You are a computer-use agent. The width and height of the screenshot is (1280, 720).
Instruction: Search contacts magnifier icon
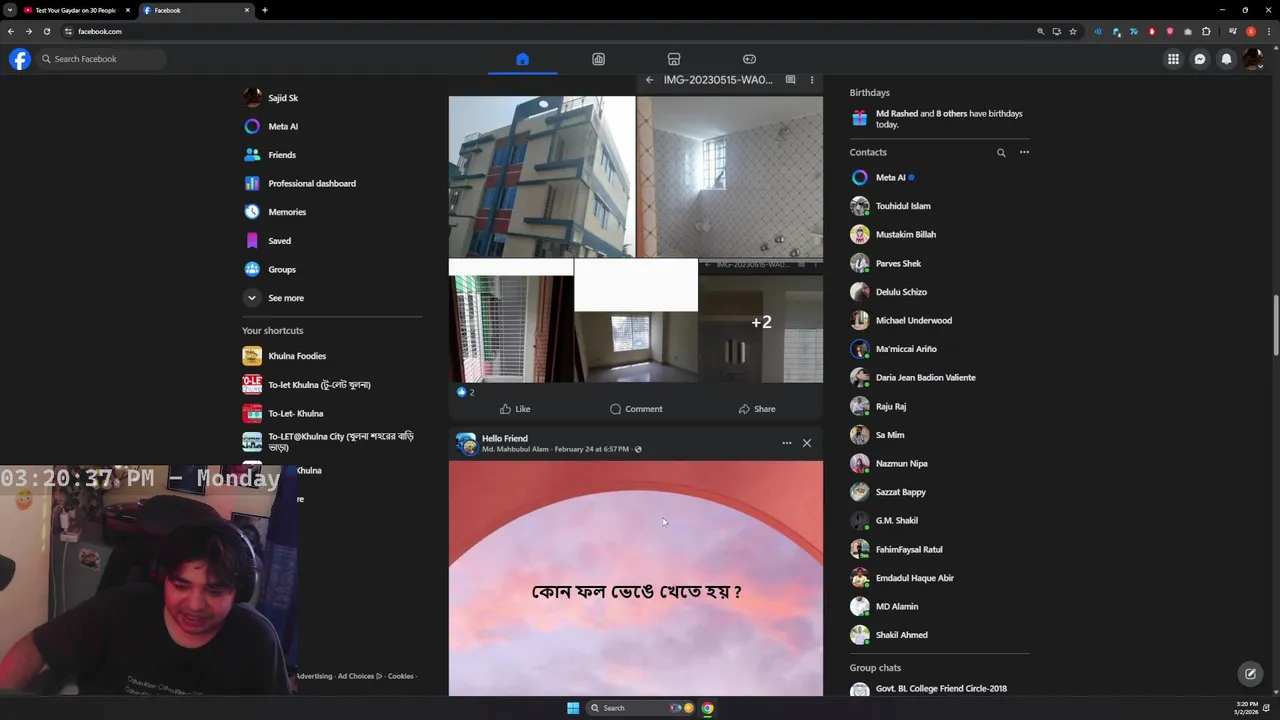[1001, 152]
